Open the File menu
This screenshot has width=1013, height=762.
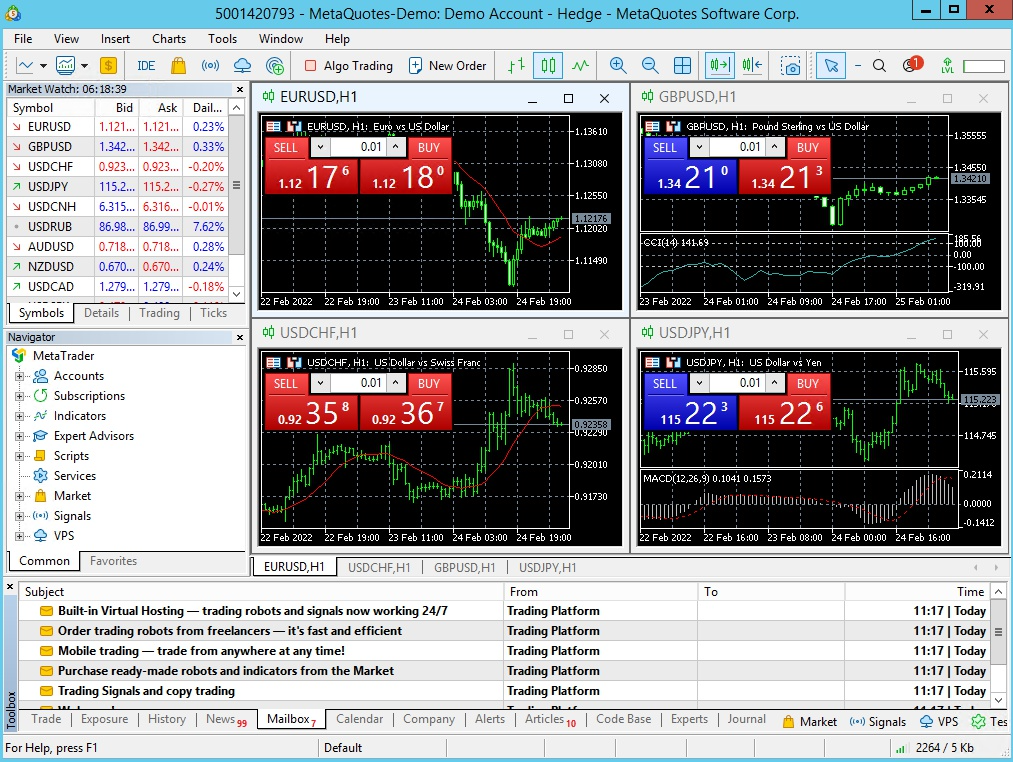tap(23, 39)
